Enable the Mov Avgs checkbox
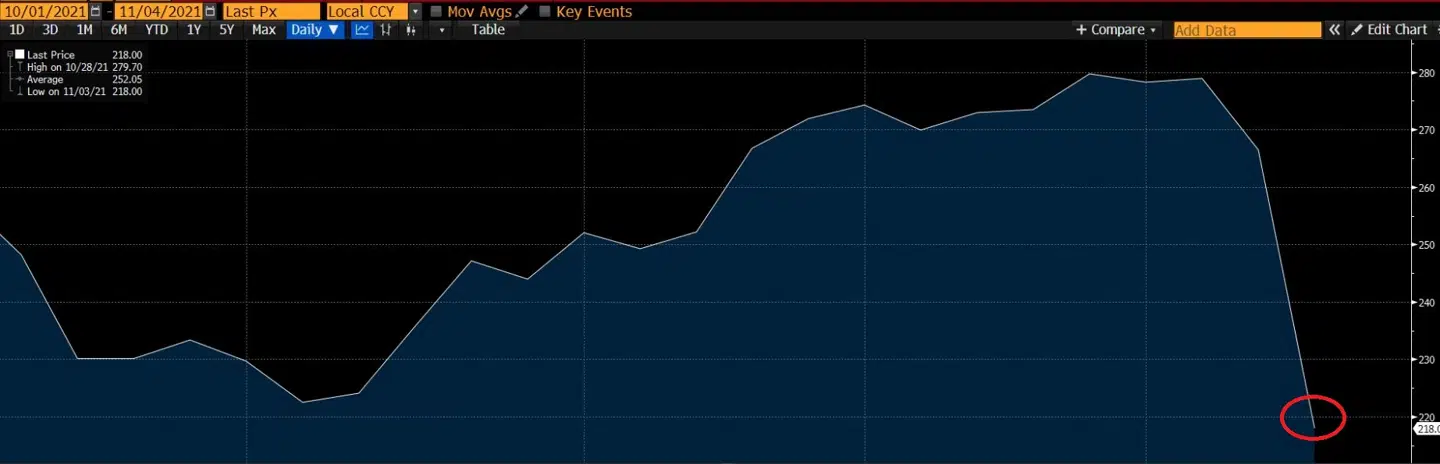 (x=436, y=12)
